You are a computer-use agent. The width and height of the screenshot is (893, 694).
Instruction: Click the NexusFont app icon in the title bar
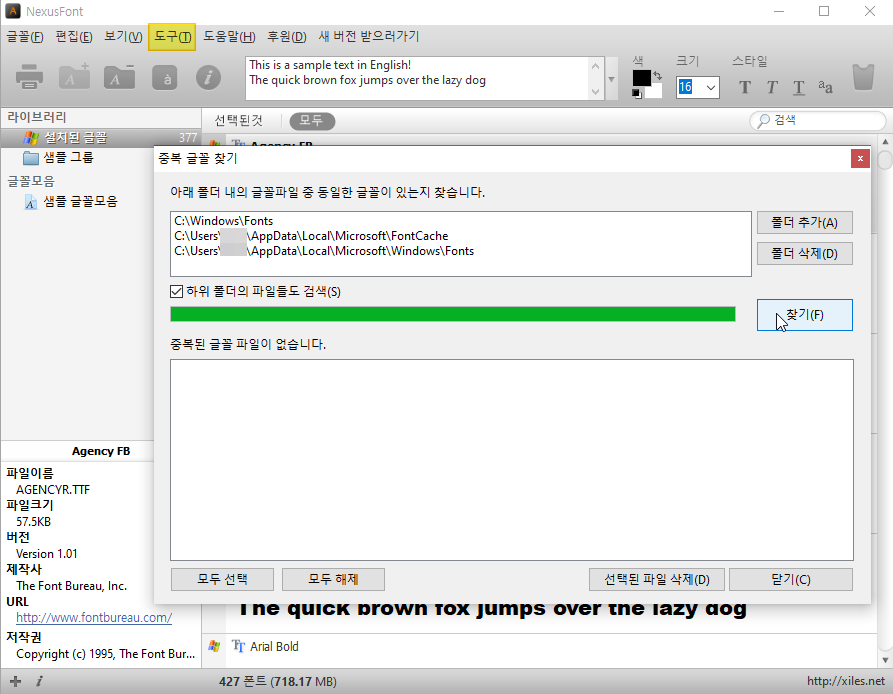click(x=13, y=11)
